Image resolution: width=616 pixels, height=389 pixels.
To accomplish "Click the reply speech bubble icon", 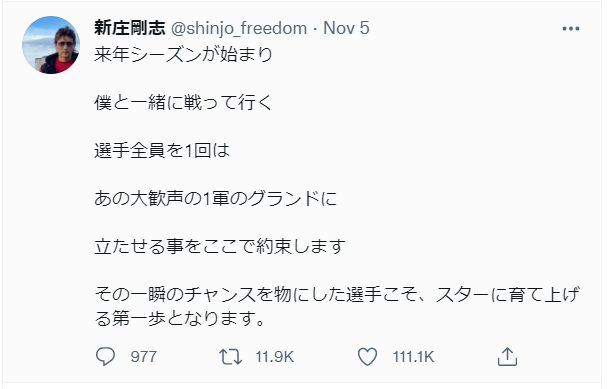I will click(105, 356).
